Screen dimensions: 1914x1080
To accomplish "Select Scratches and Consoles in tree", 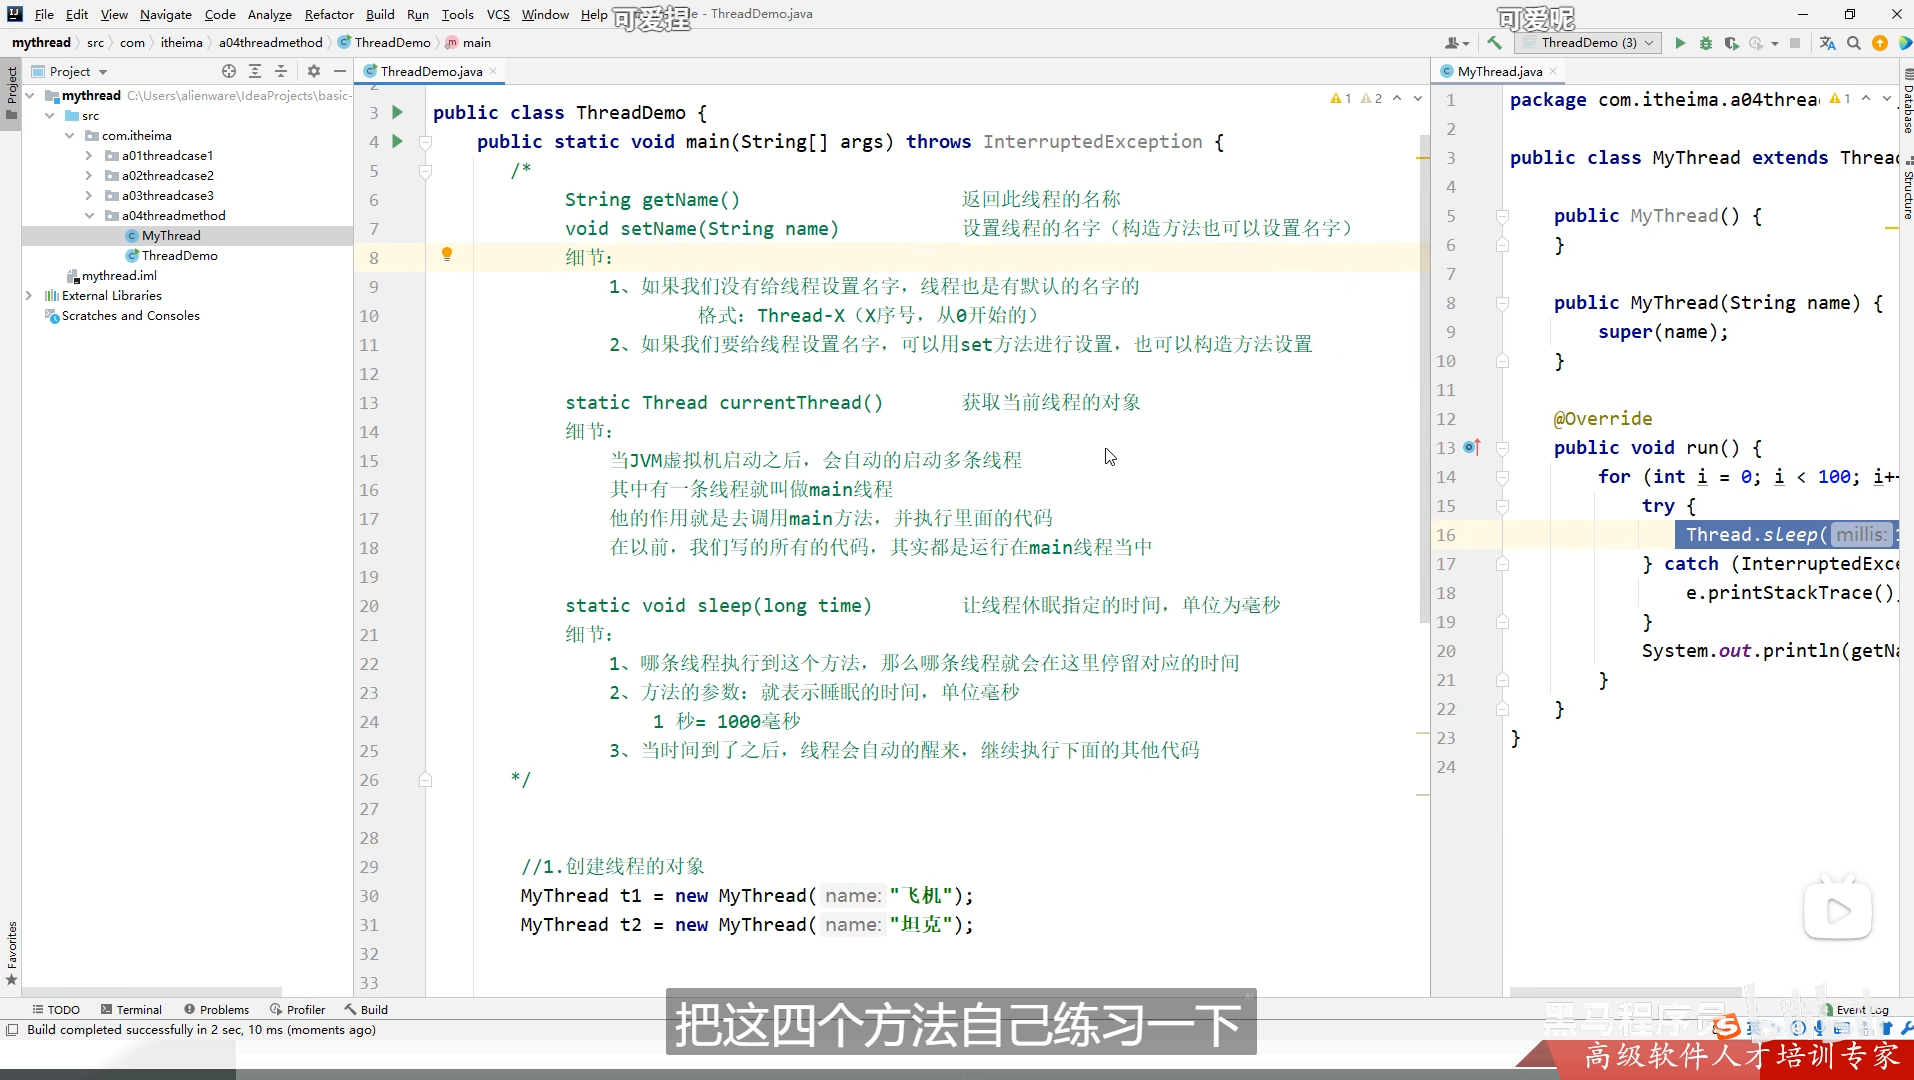I will point(130,315).
